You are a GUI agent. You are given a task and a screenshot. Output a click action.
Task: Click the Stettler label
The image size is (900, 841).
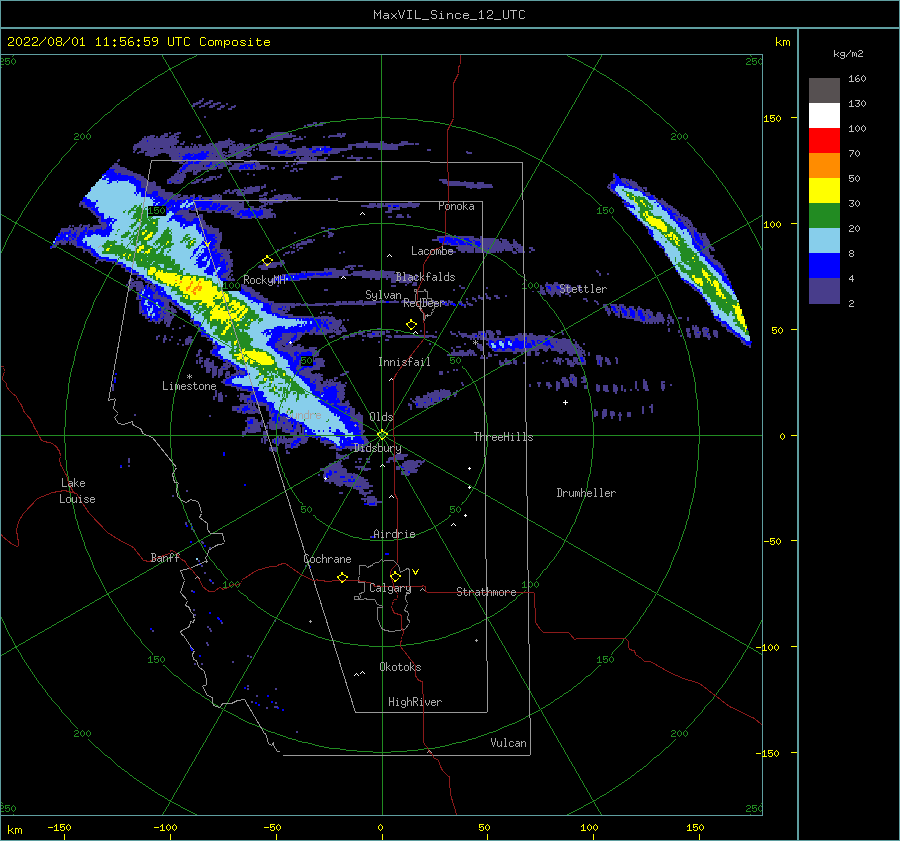pos(583,289)
